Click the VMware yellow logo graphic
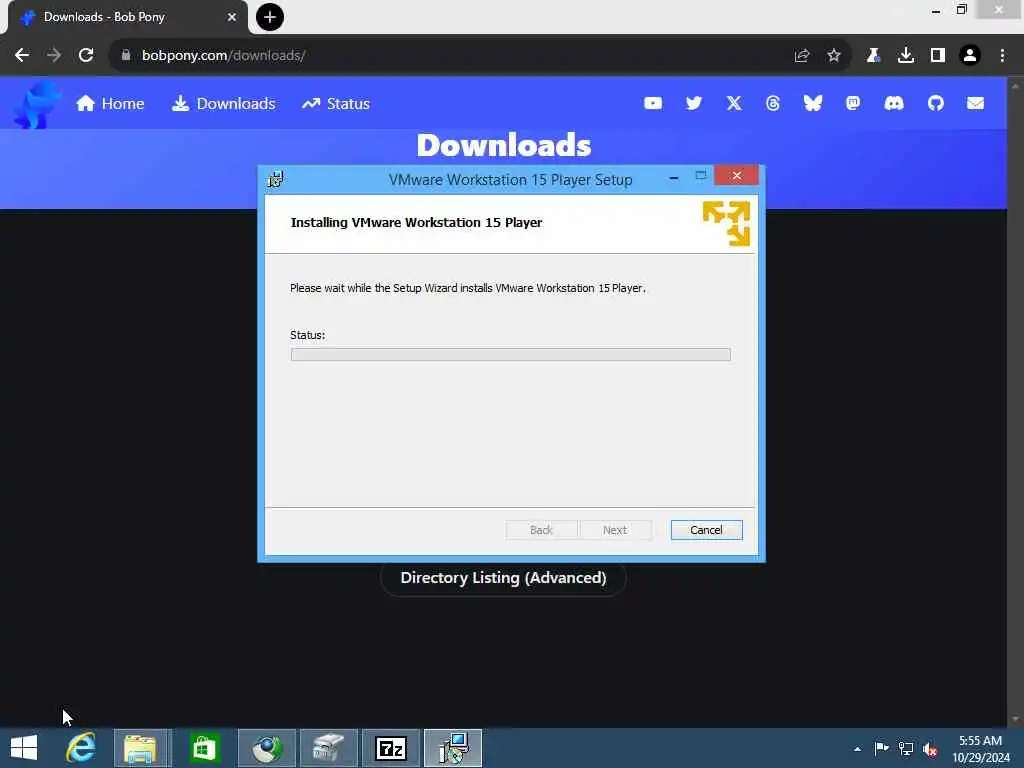This screenshot has height=768, width=1024. pyautogui.click(x=726, y=223)
